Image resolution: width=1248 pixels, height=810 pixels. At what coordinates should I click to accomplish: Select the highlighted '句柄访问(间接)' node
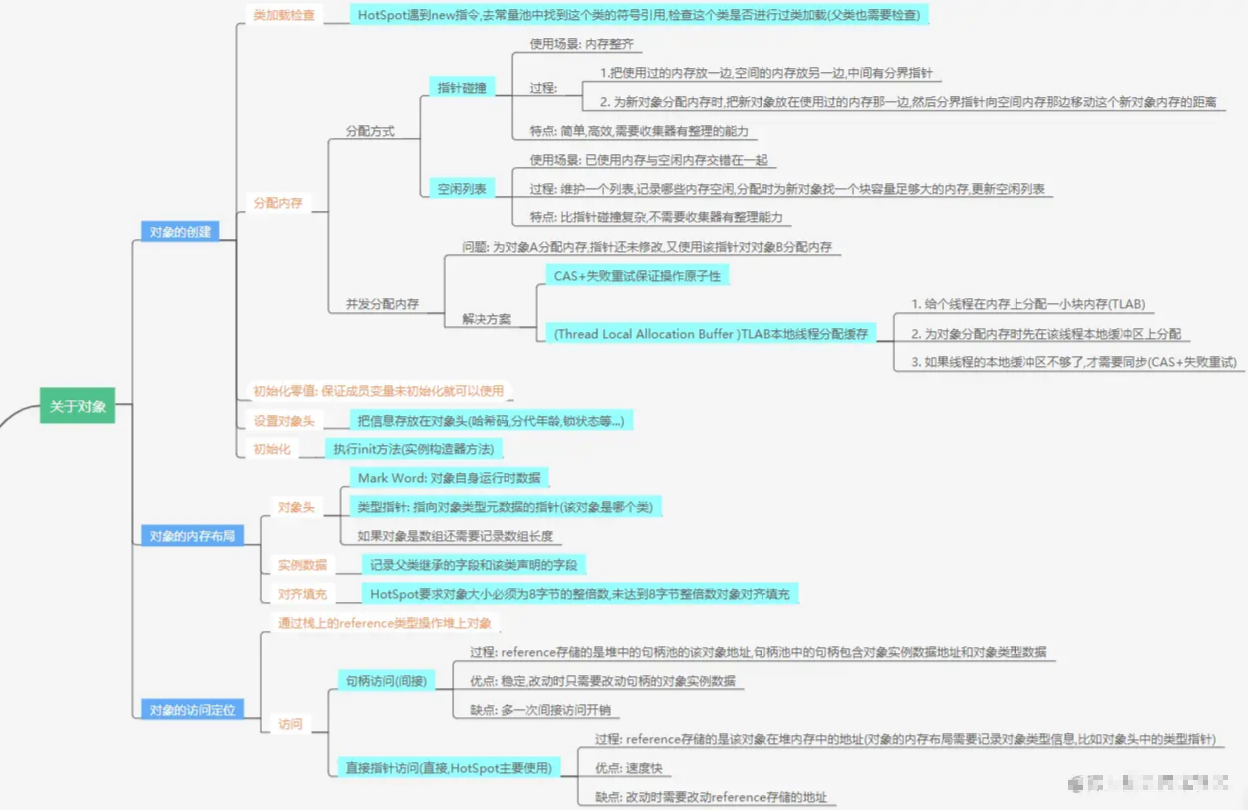tap(385, 681)
